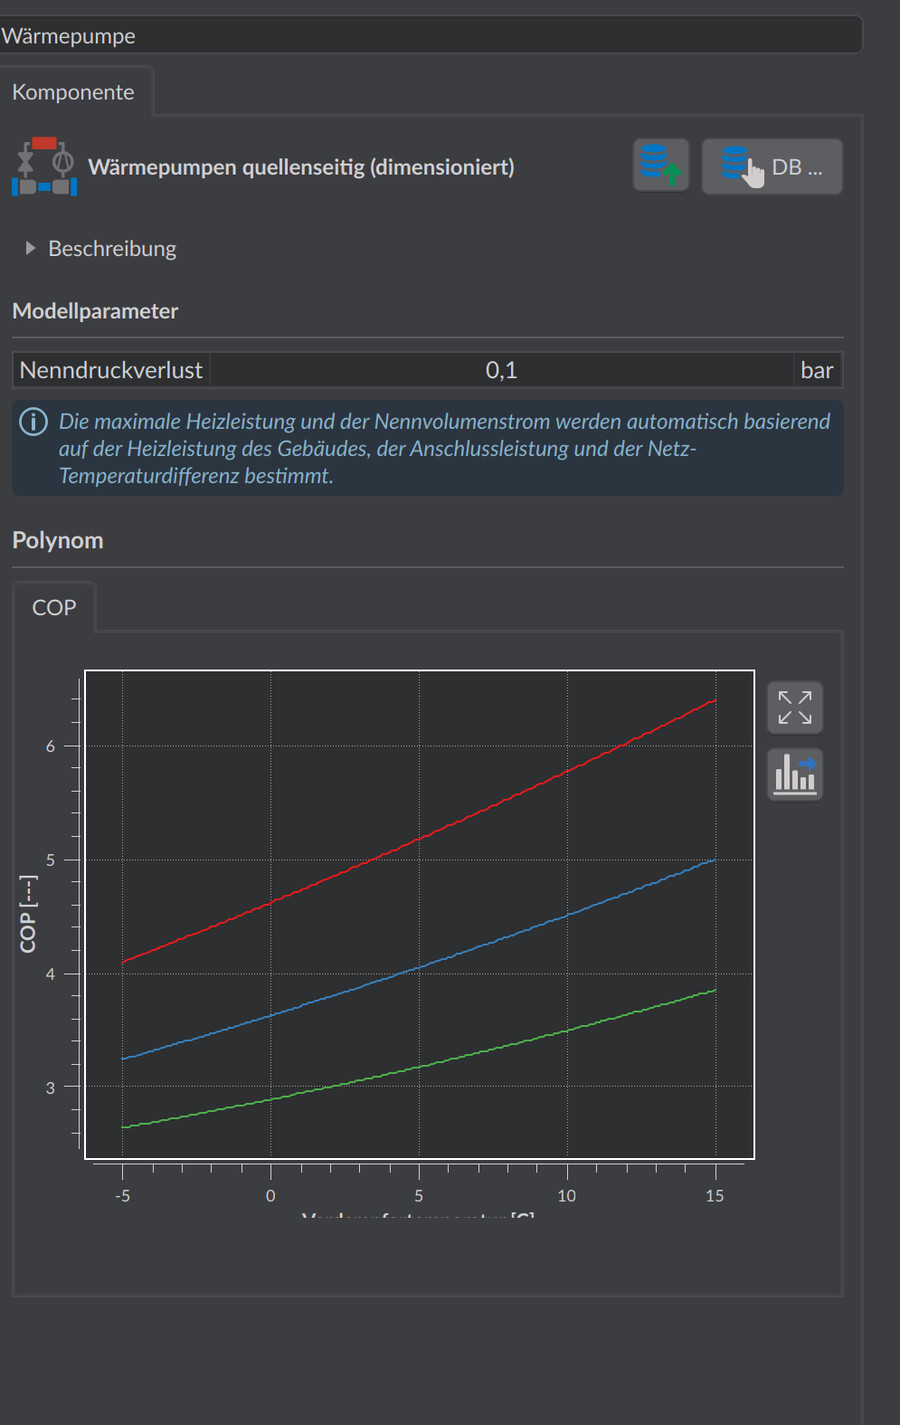The image size is (900, 1425).
Task: Select the COP tab
Action: 54,608
